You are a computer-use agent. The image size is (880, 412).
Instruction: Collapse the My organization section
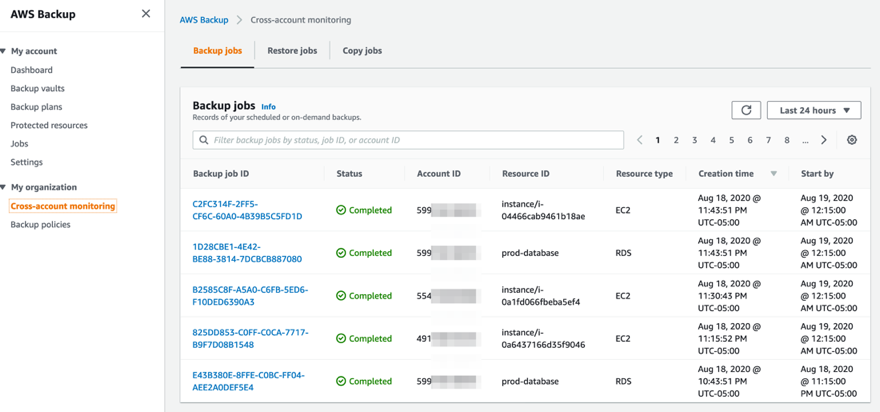3,187
